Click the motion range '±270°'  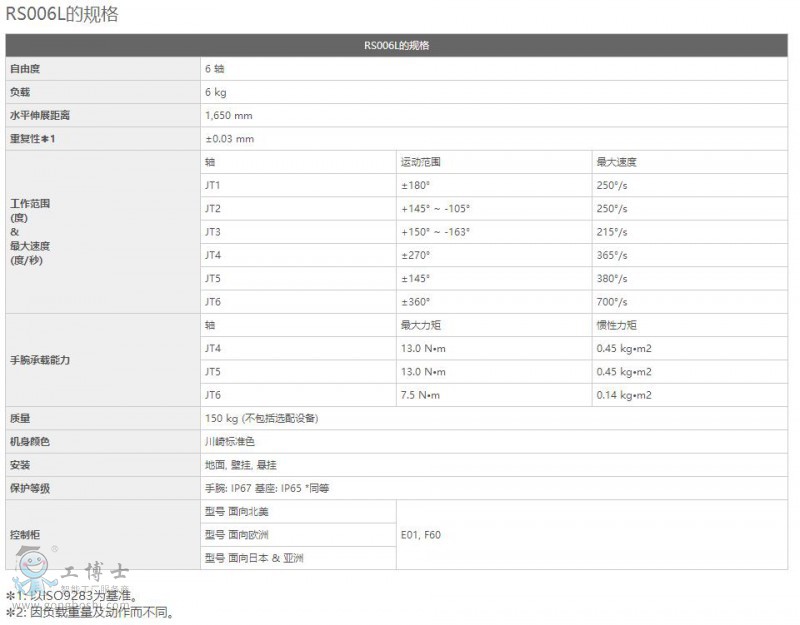pos(415,255)
